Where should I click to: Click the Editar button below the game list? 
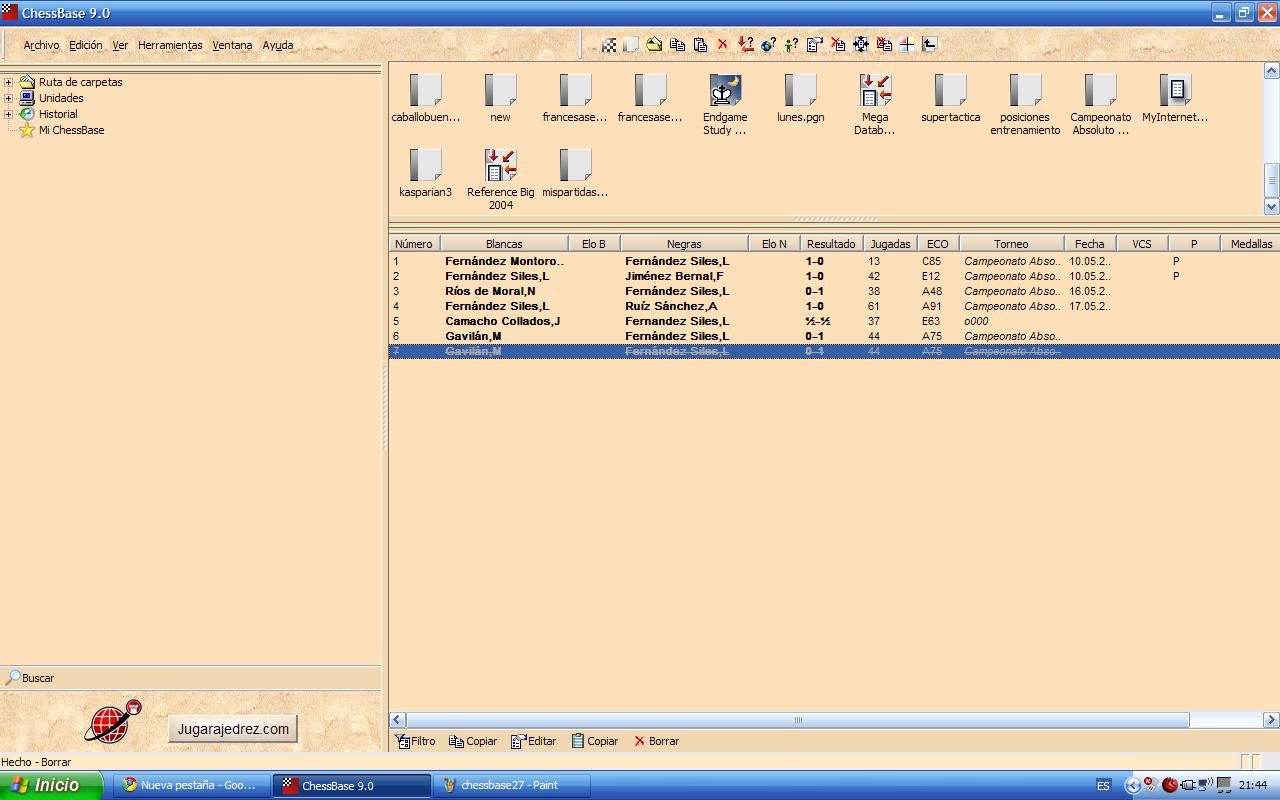[533, 741]
